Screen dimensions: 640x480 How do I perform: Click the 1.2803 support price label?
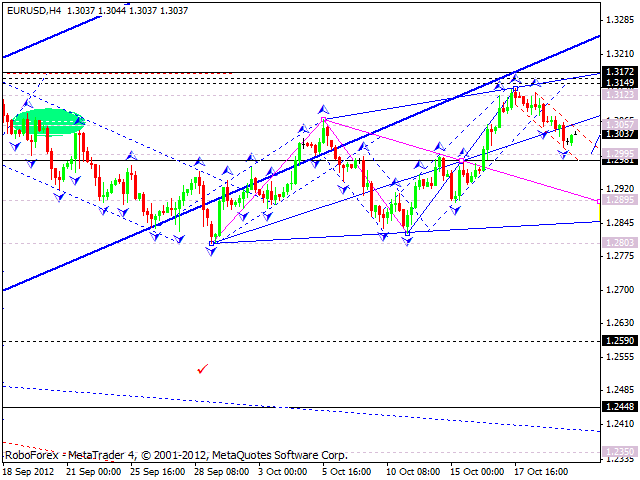619,242
